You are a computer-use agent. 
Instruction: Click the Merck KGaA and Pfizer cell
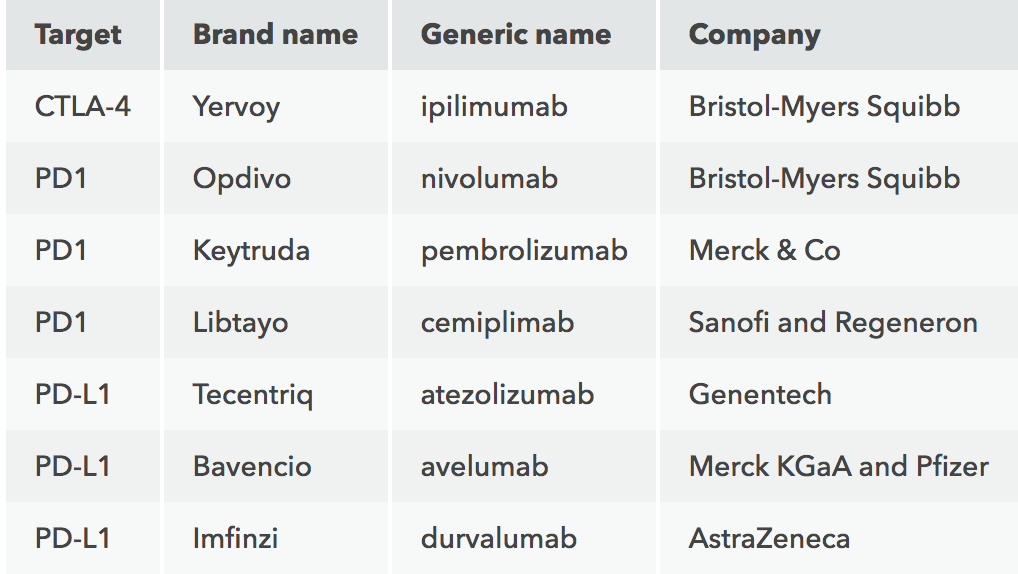point(838,467)
